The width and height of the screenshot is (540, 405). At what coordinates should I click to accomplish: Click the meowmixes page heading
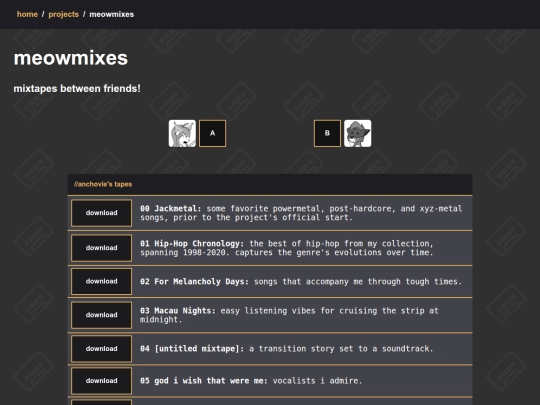(x=71, y=58)
